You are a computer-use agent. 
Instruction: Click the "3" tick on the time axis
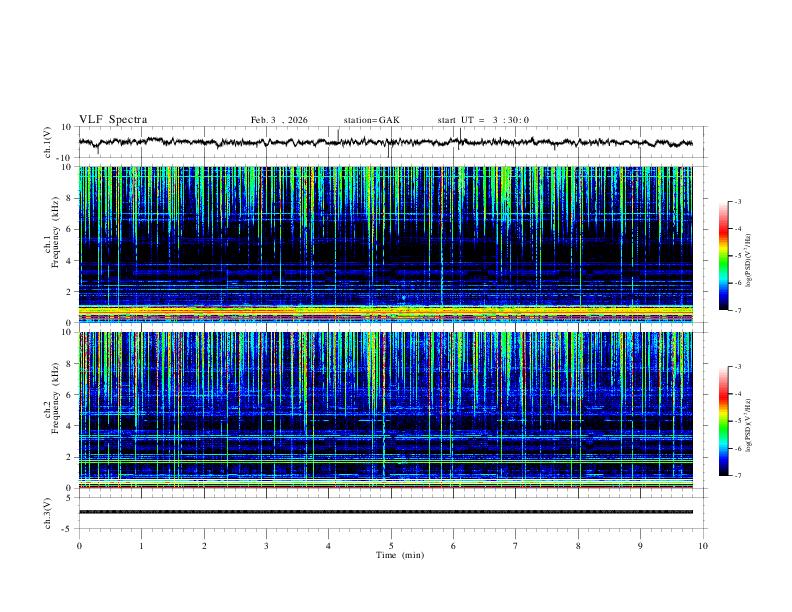point(266,546)
